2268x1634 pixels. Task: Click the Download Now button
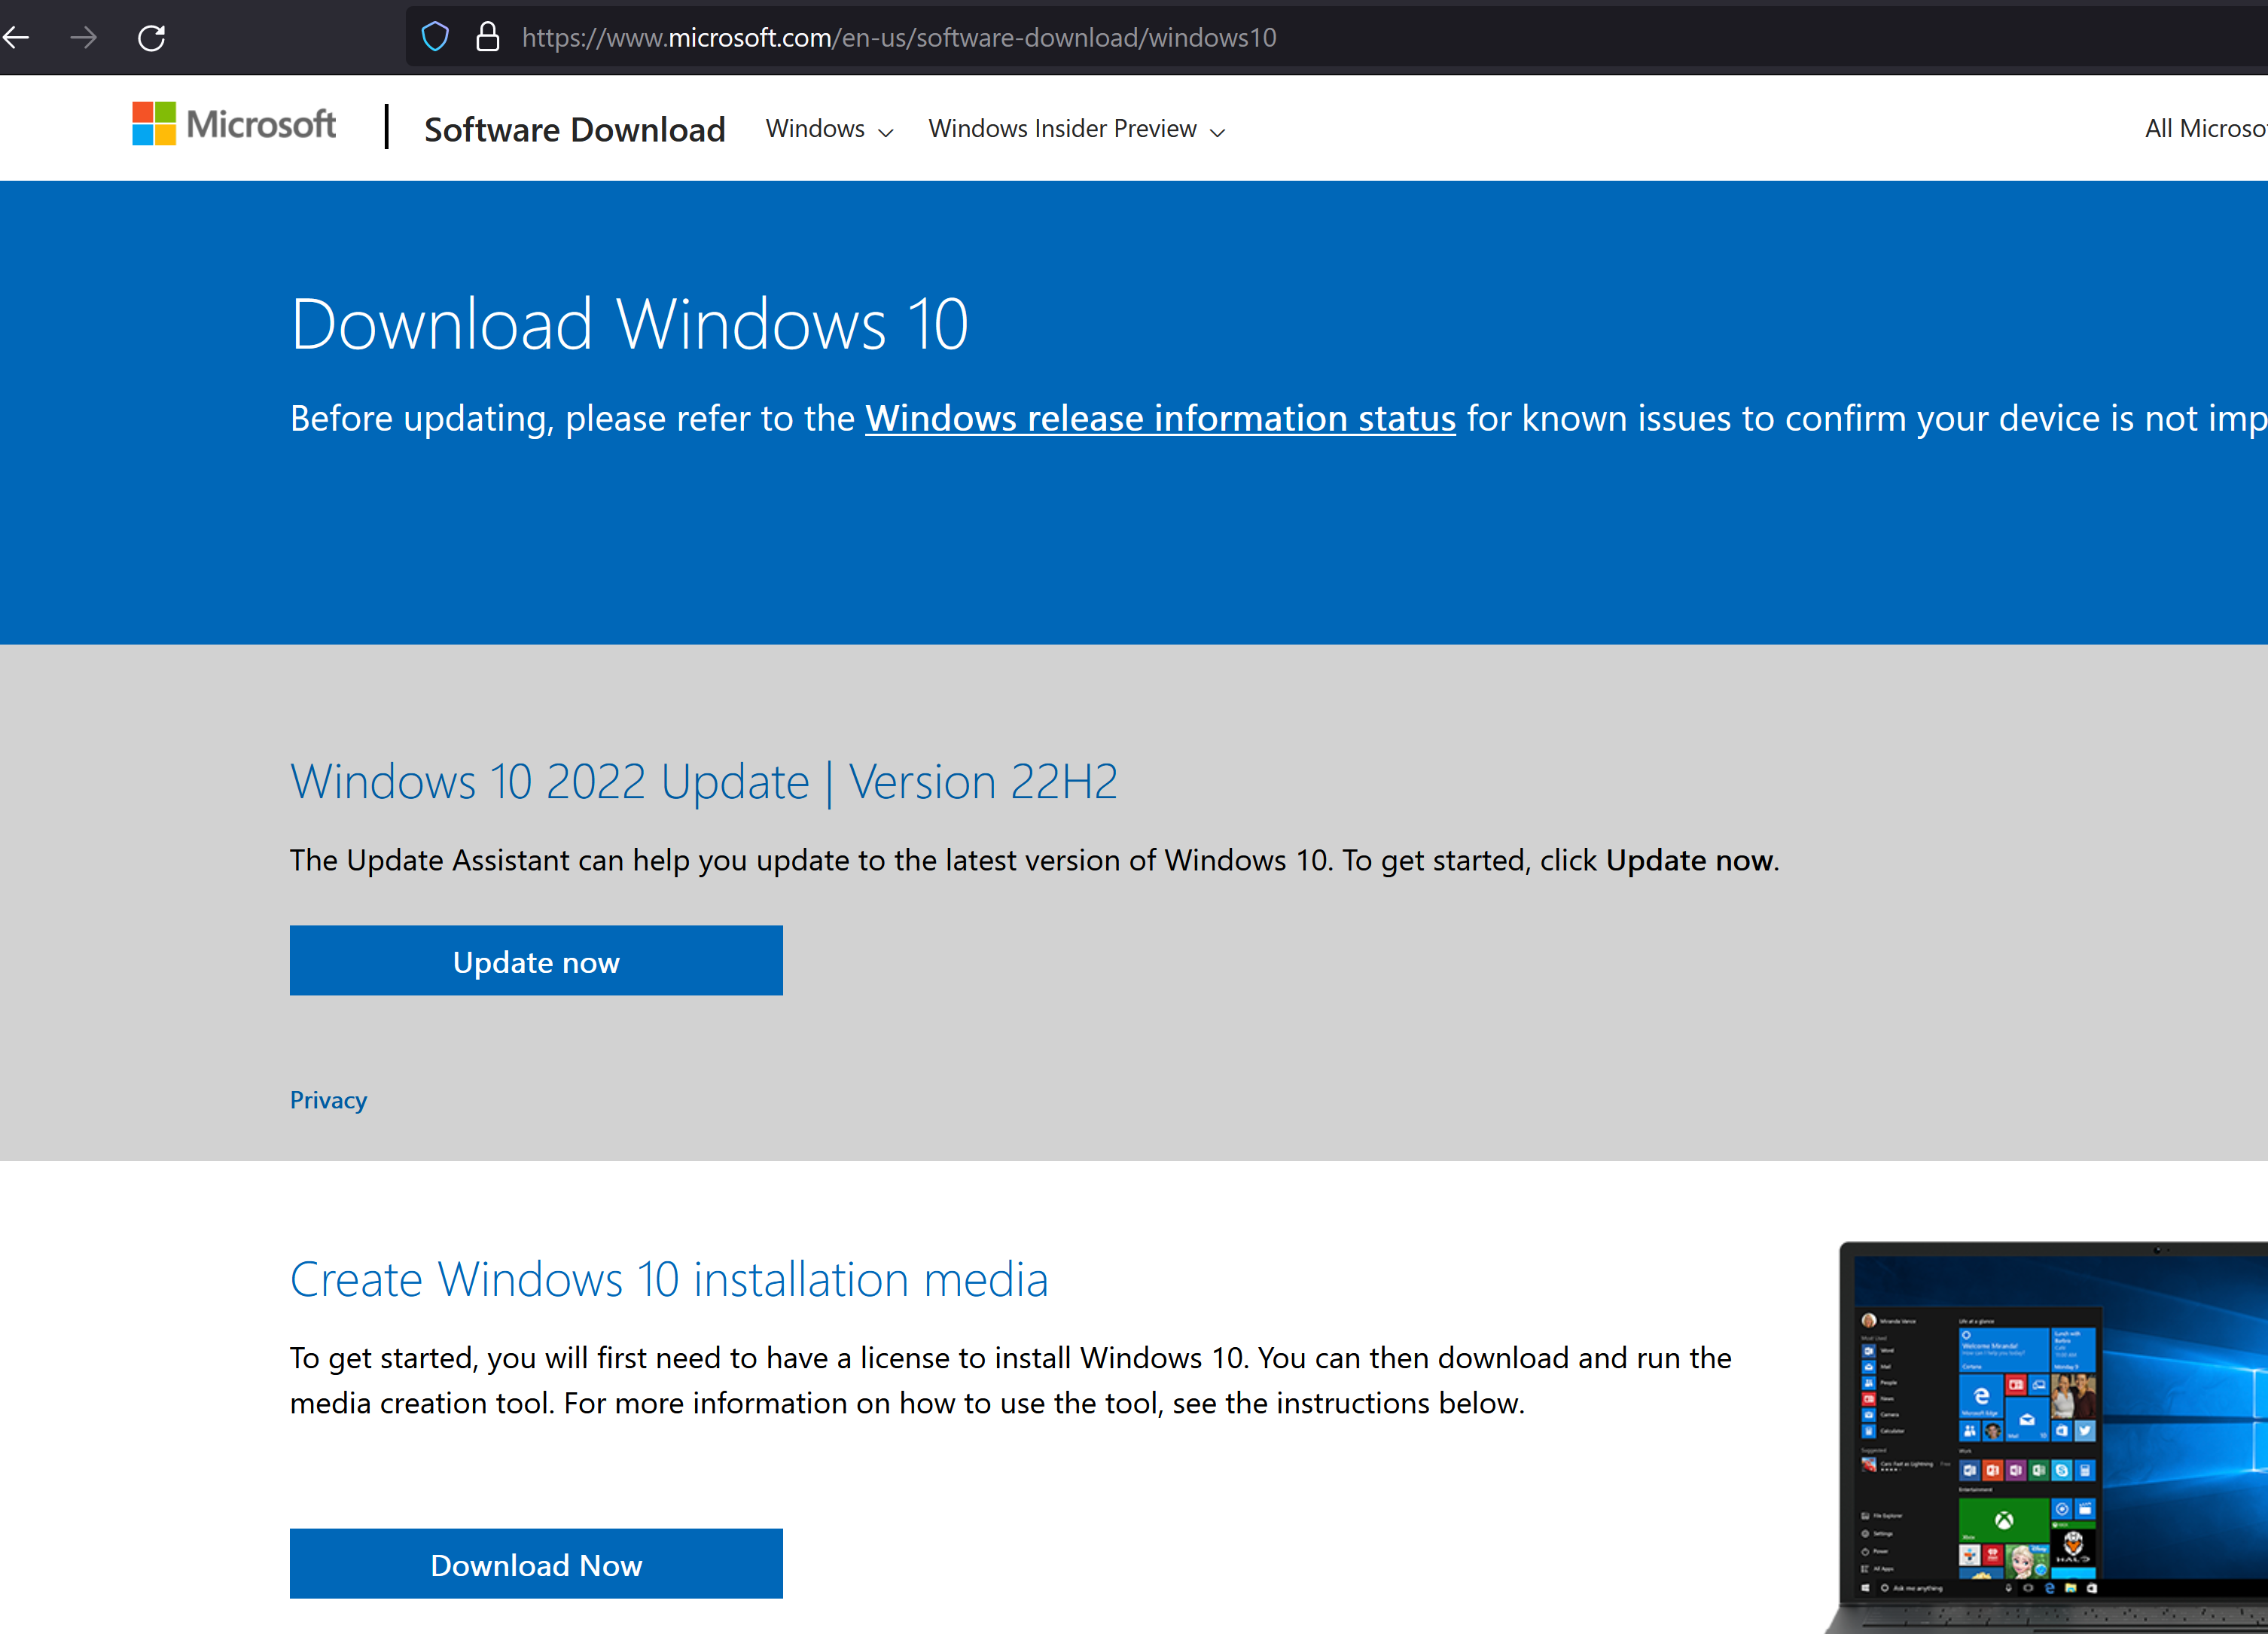pyautogui.click(x=536, y=1563)
